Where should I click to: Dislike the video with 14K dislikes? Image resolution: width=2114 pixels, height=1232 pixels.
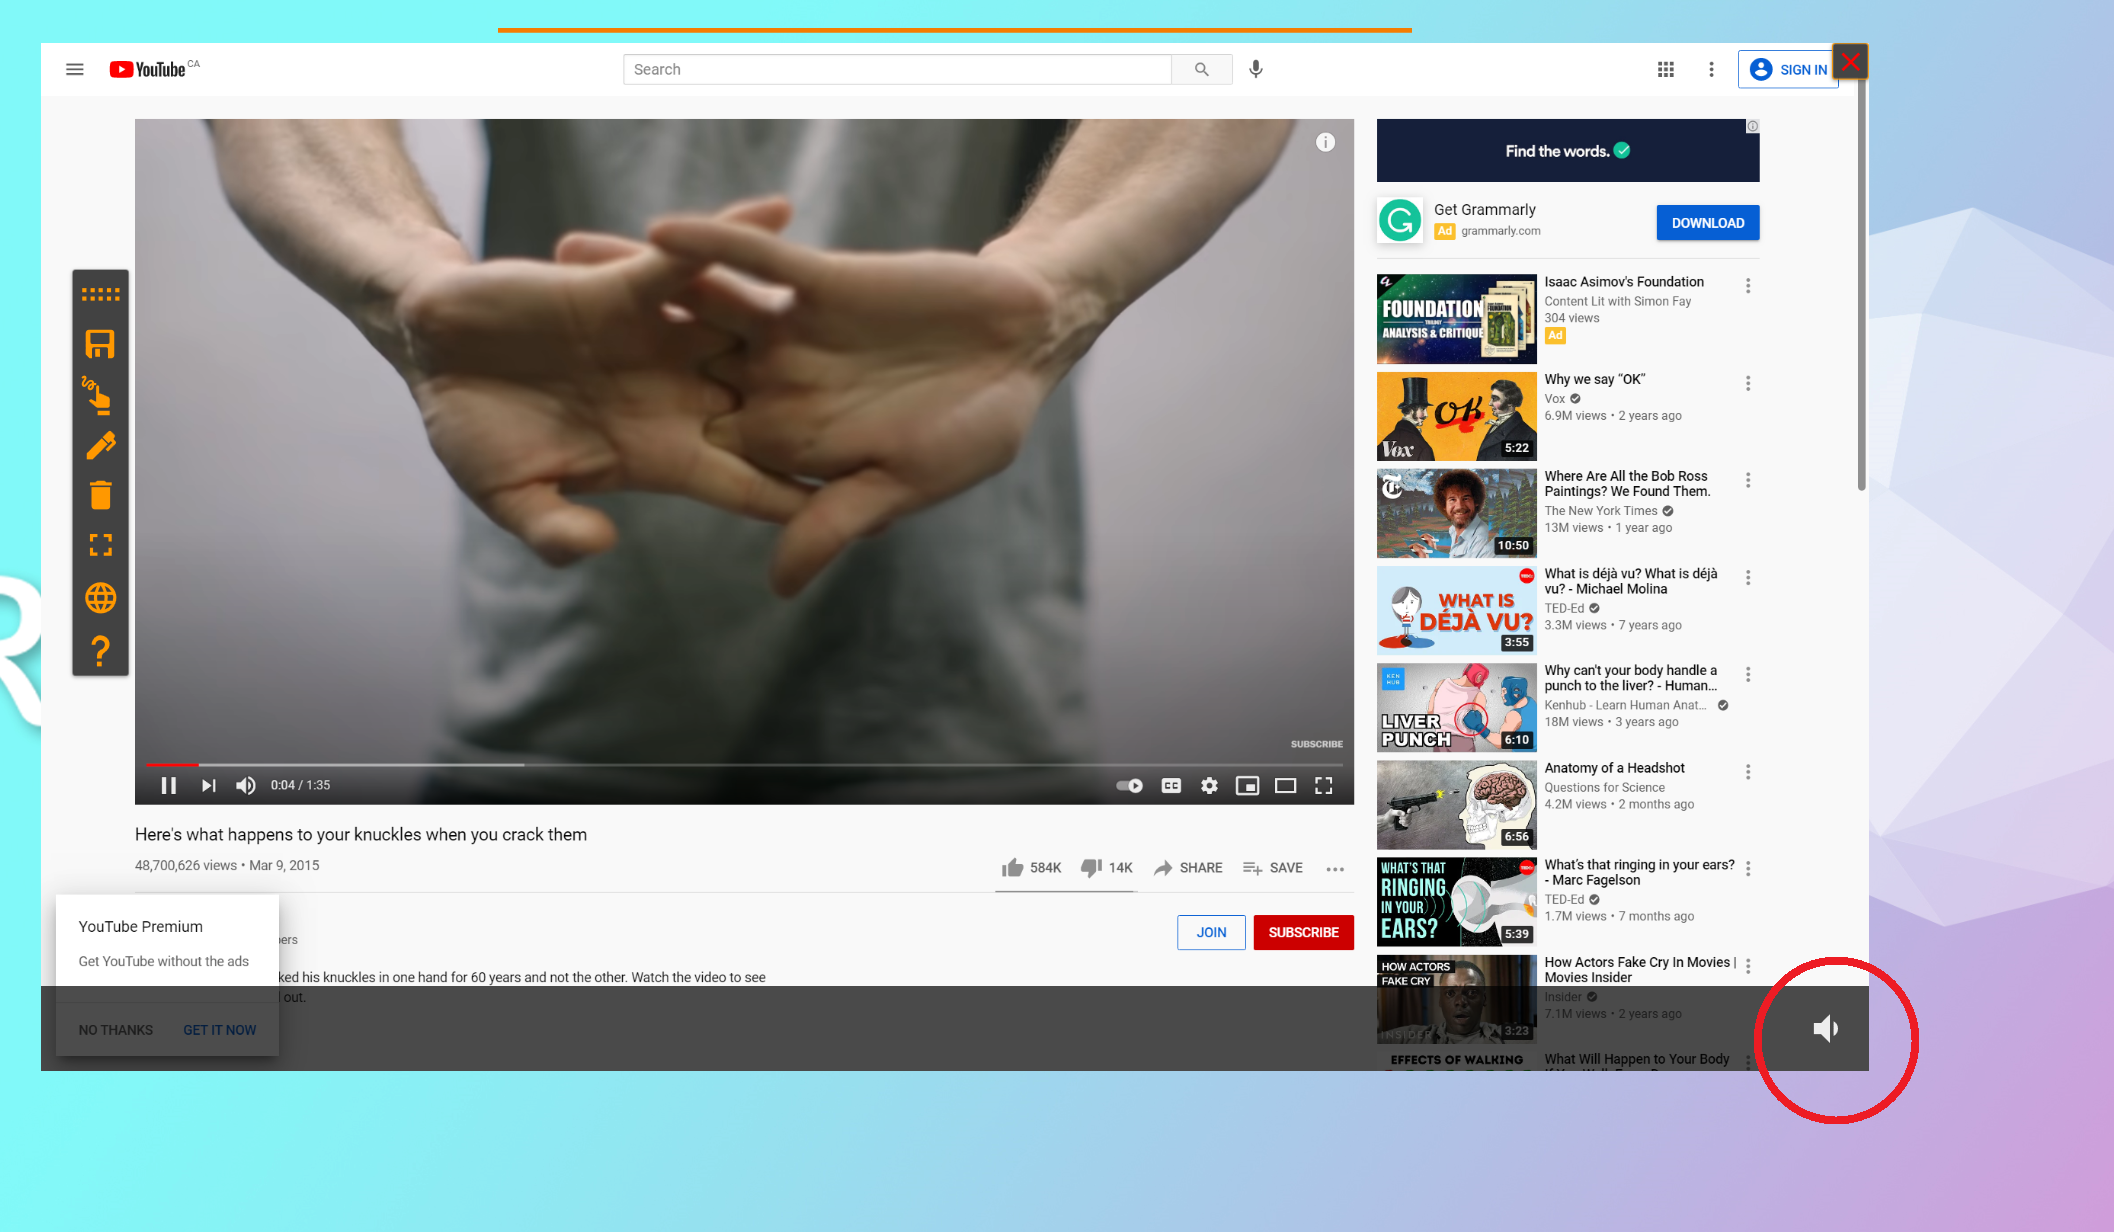[x=1106, y=867]
